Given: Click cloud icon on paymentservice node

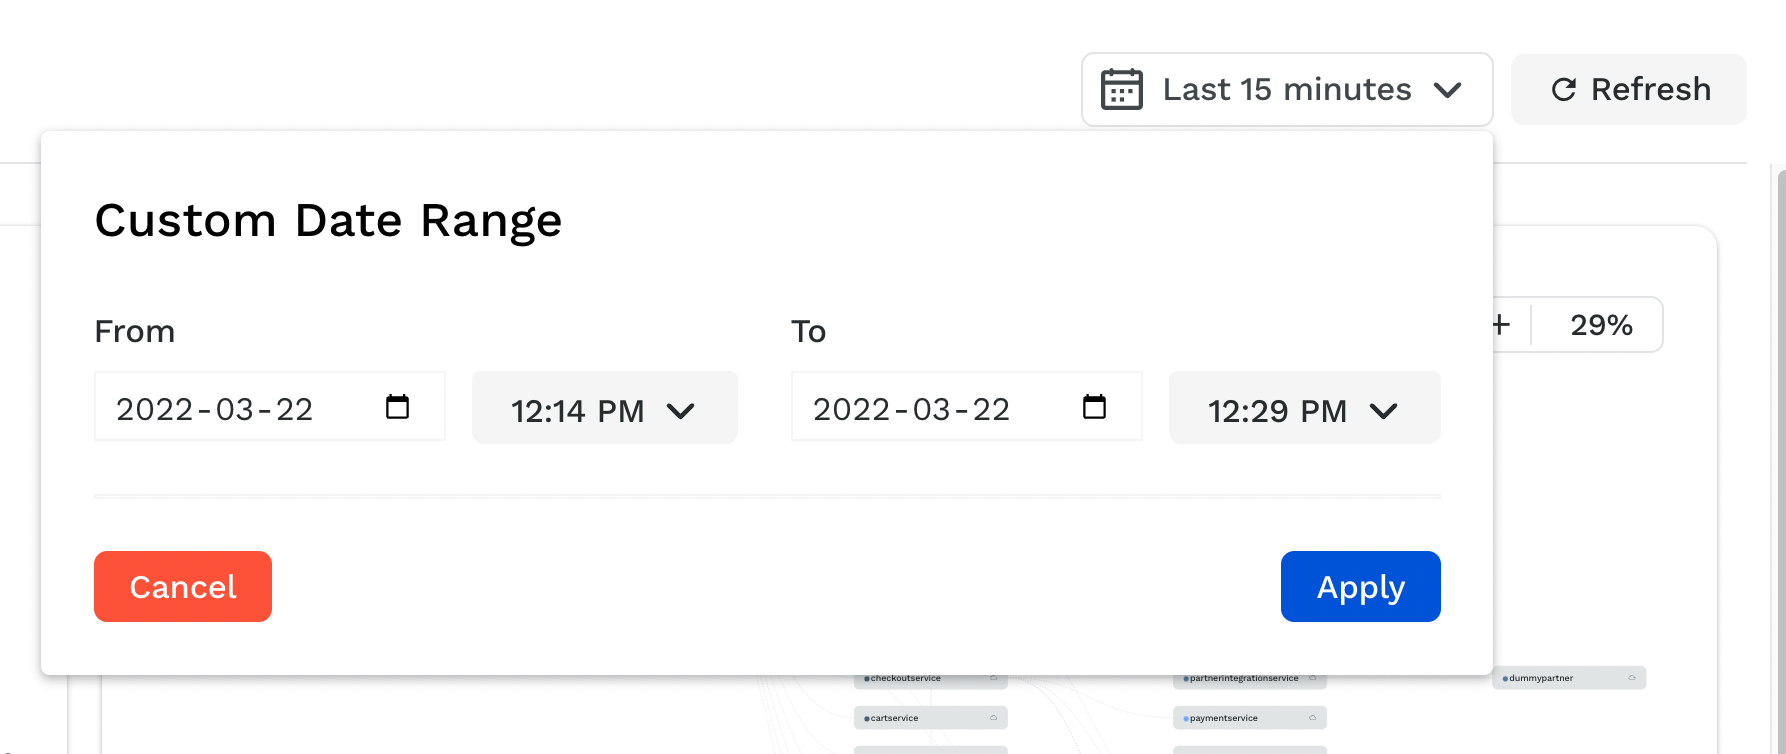Looking at the screenshot, I should click(x=1312, y=718).
